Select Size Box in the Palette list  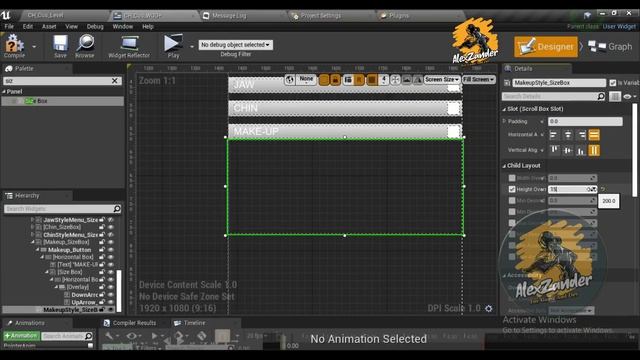pos(62,101)
